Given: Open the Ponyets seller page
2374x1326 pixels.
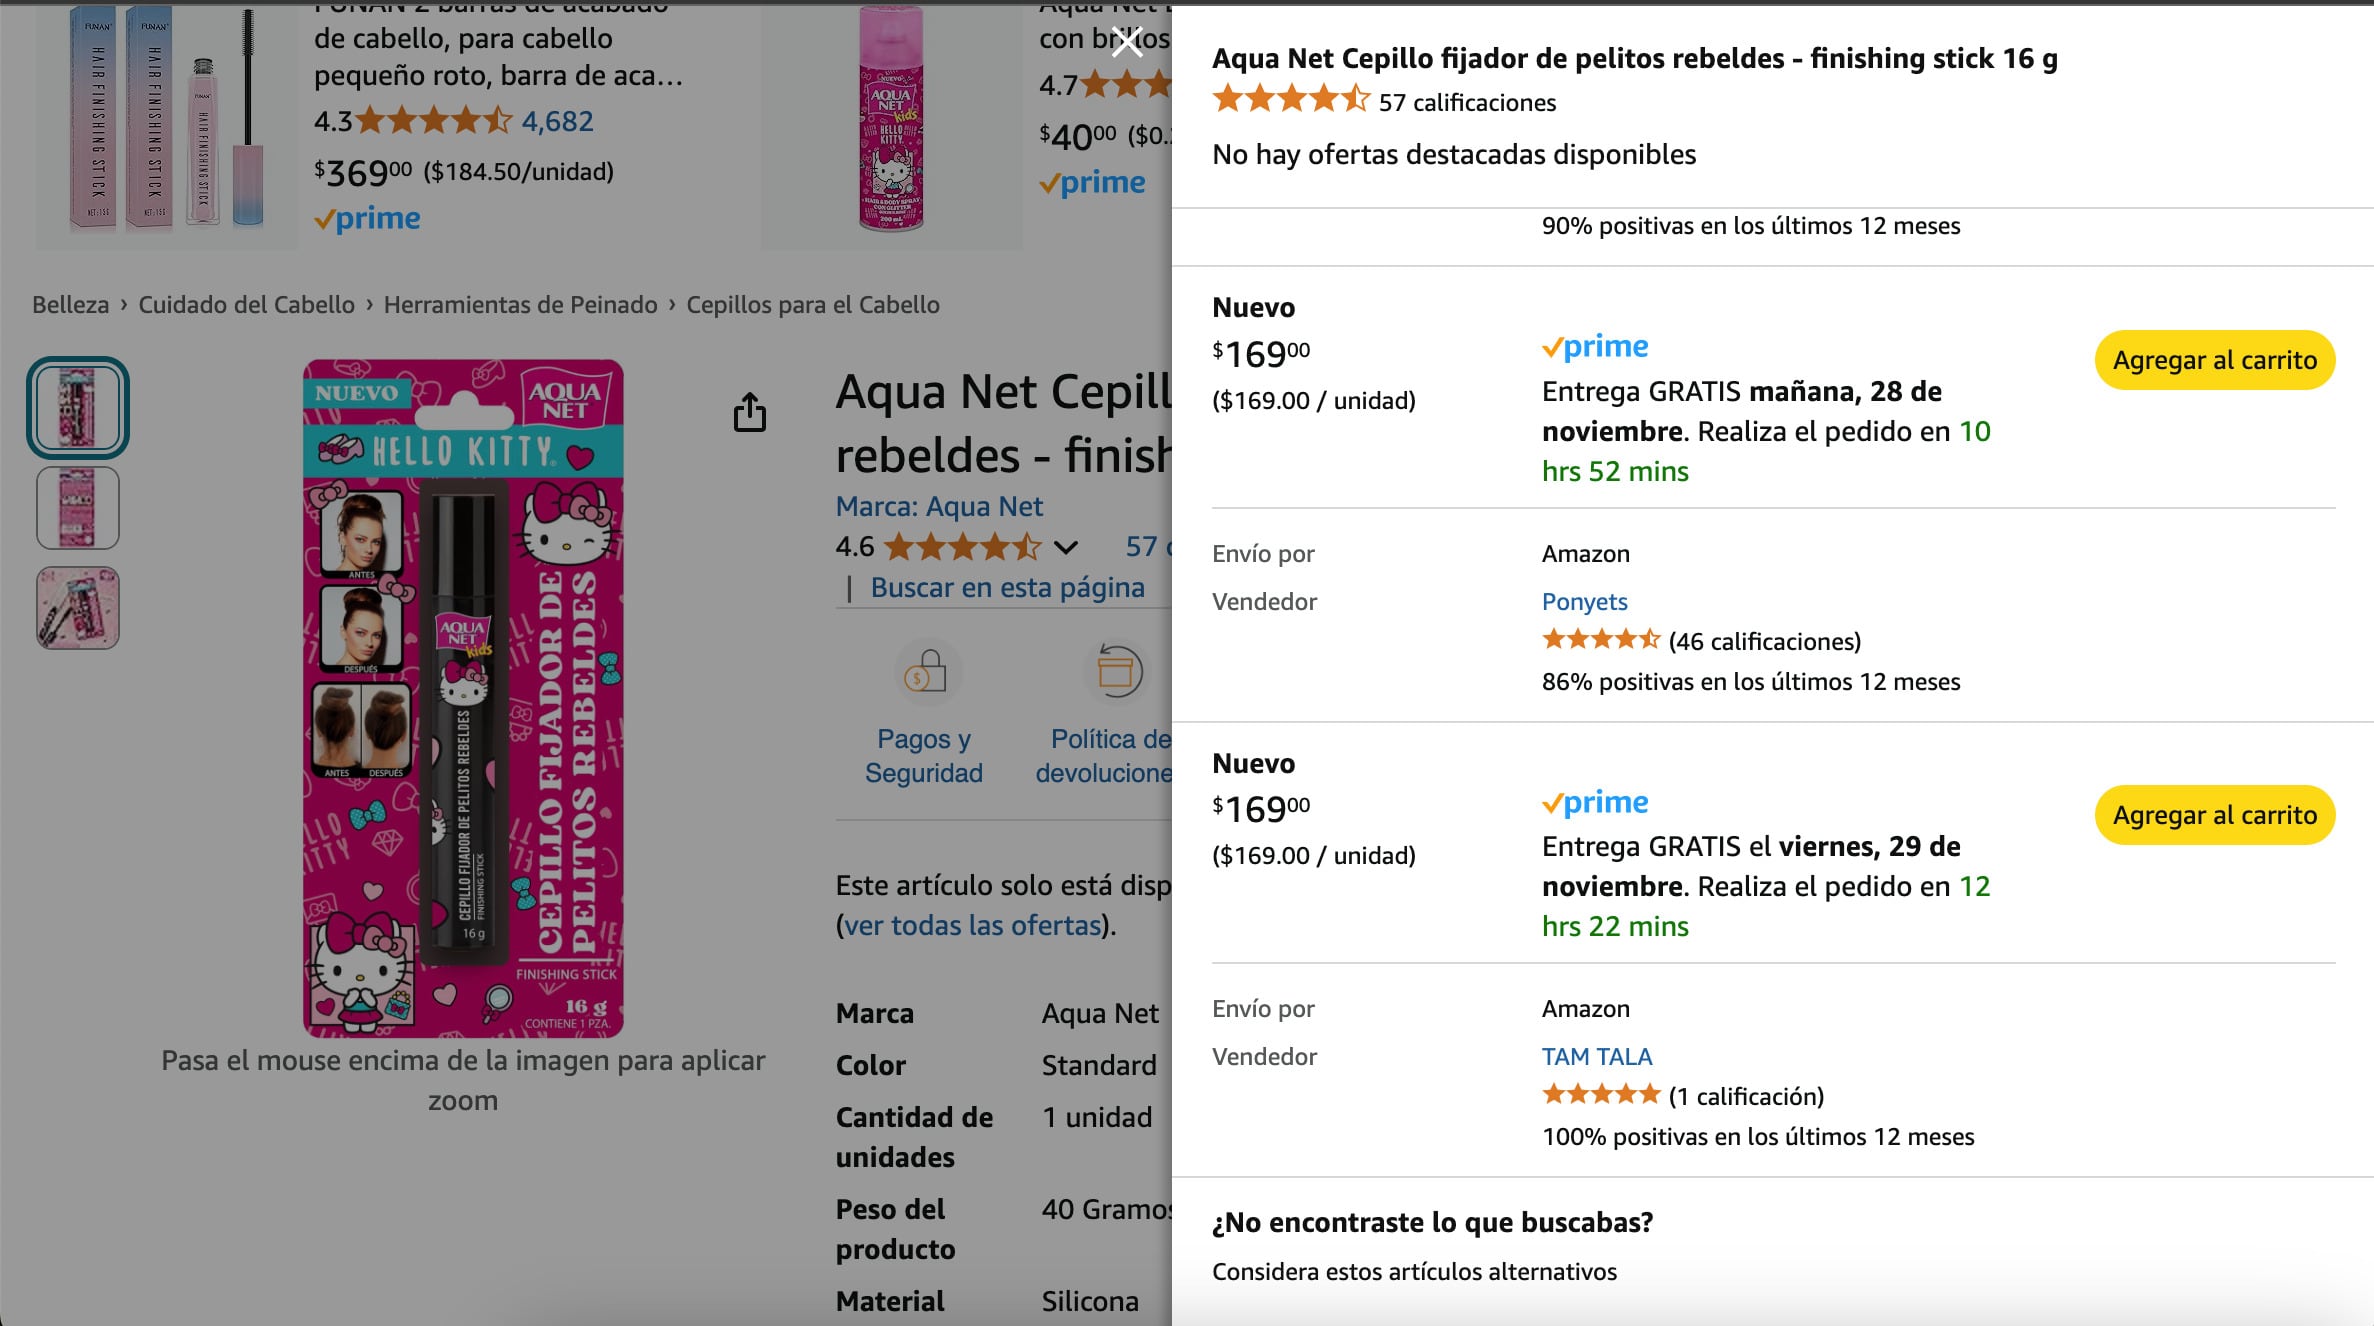Looking at the screenshot, I should point(1584,602).
